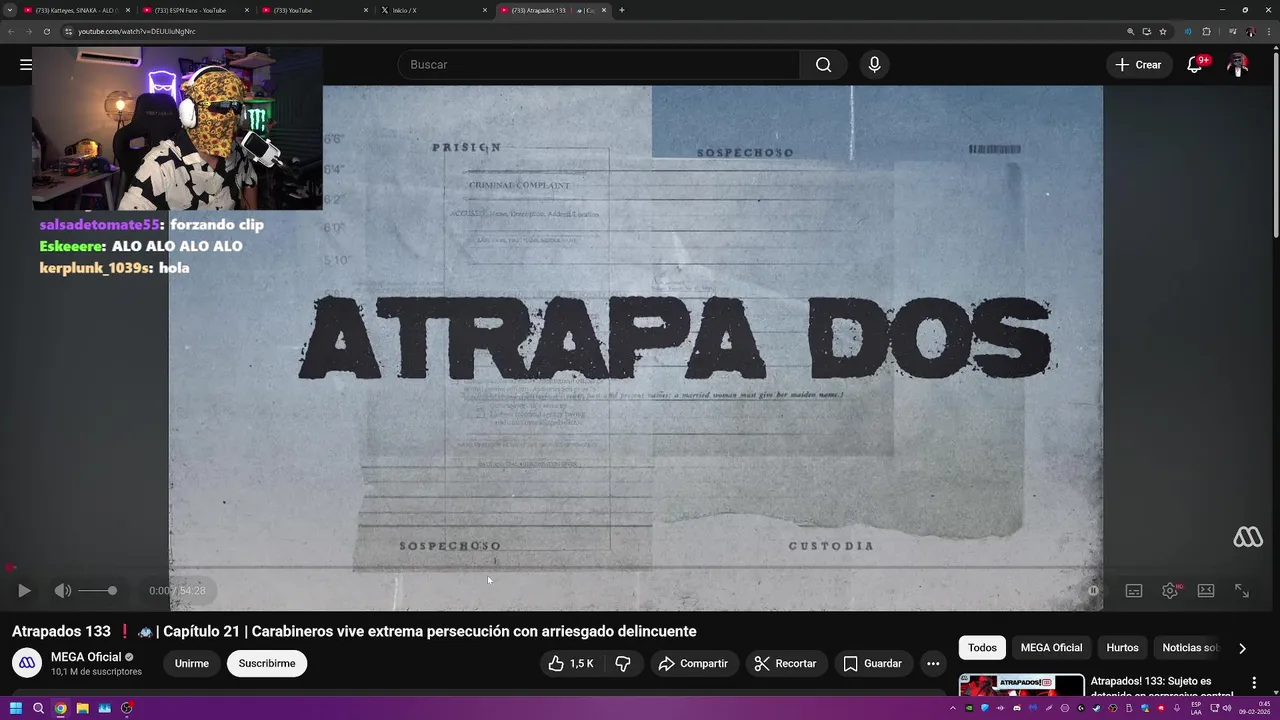This screenshot has width=1280, height=720.
Task: Save the video with Guardar
Action: click(x=872, y=663)
